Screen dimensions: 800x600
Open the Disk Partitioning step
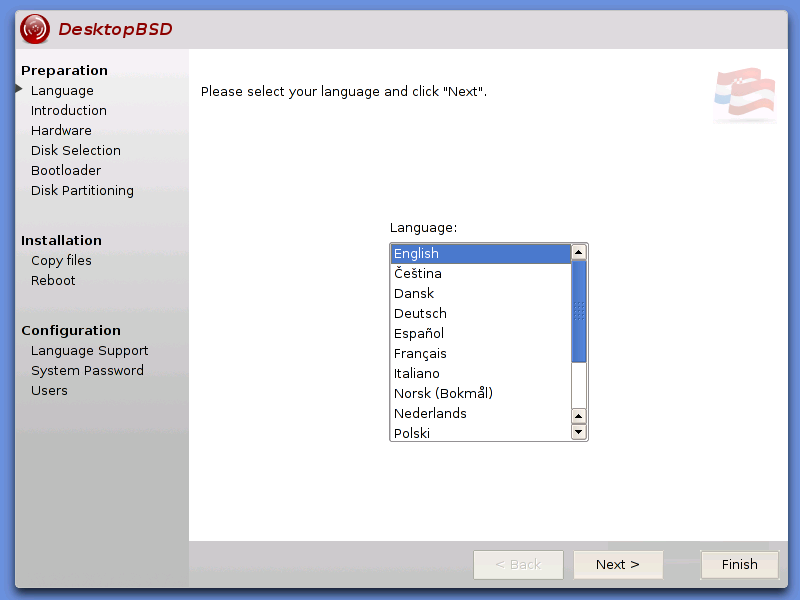(82, 190)
